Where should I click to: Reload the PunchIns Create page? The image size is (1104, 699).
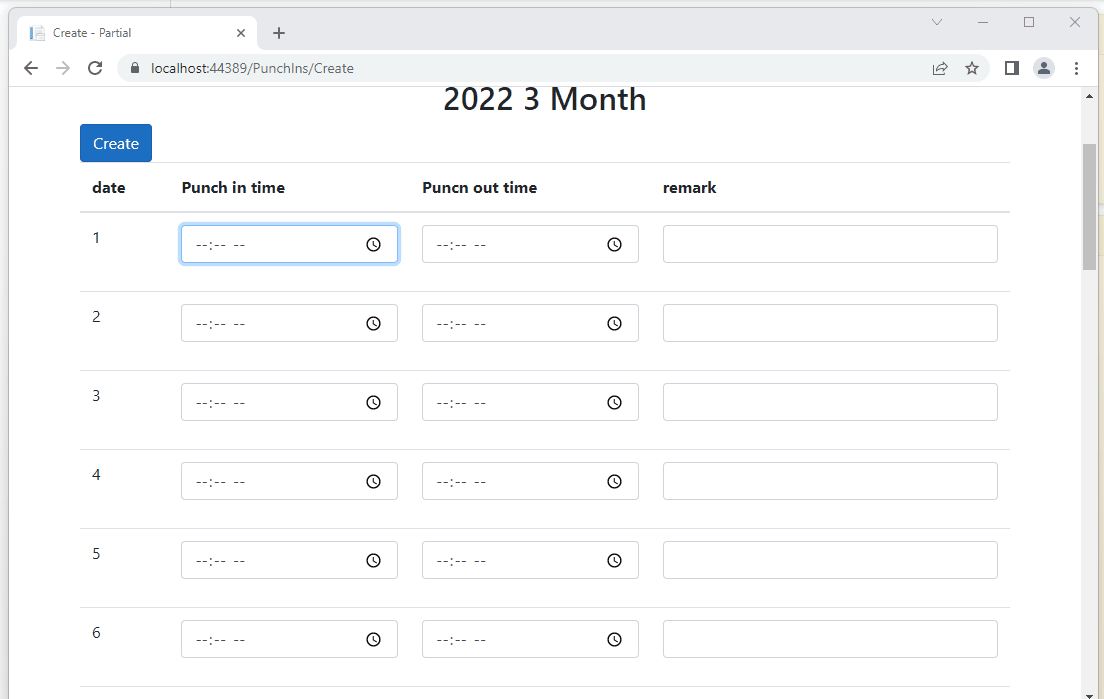95,68
